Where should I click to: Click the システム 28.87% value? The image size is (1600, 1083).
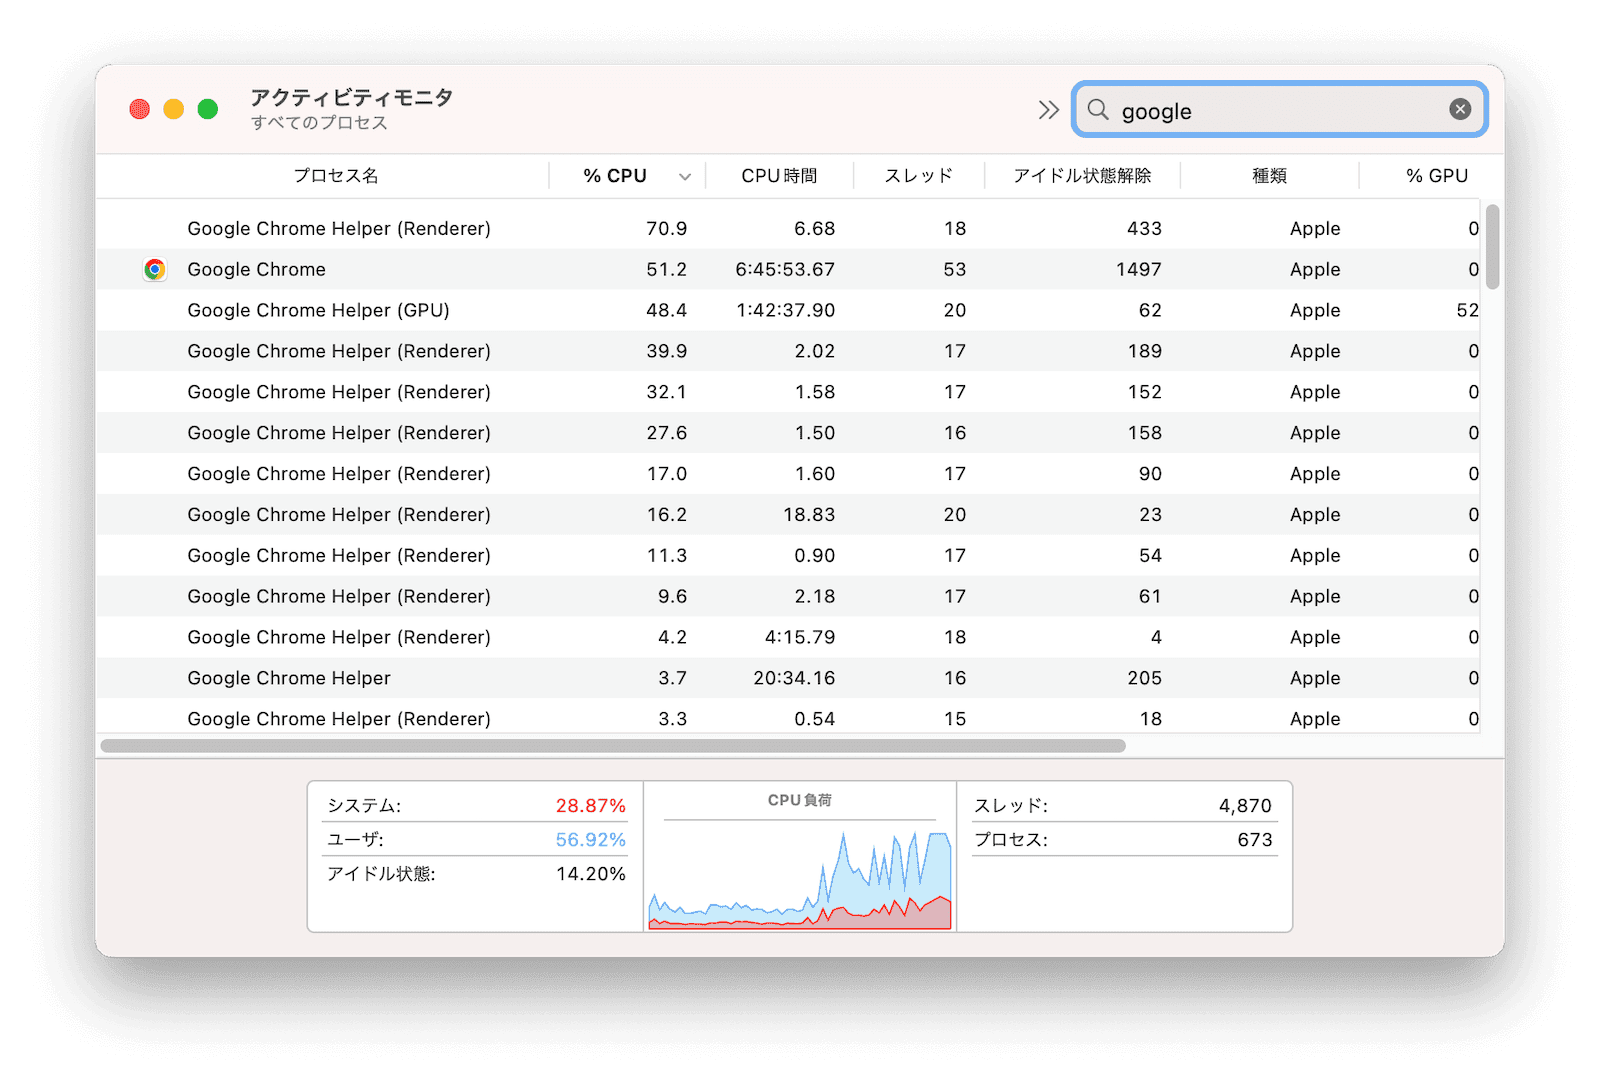click(x=590, y=806)
